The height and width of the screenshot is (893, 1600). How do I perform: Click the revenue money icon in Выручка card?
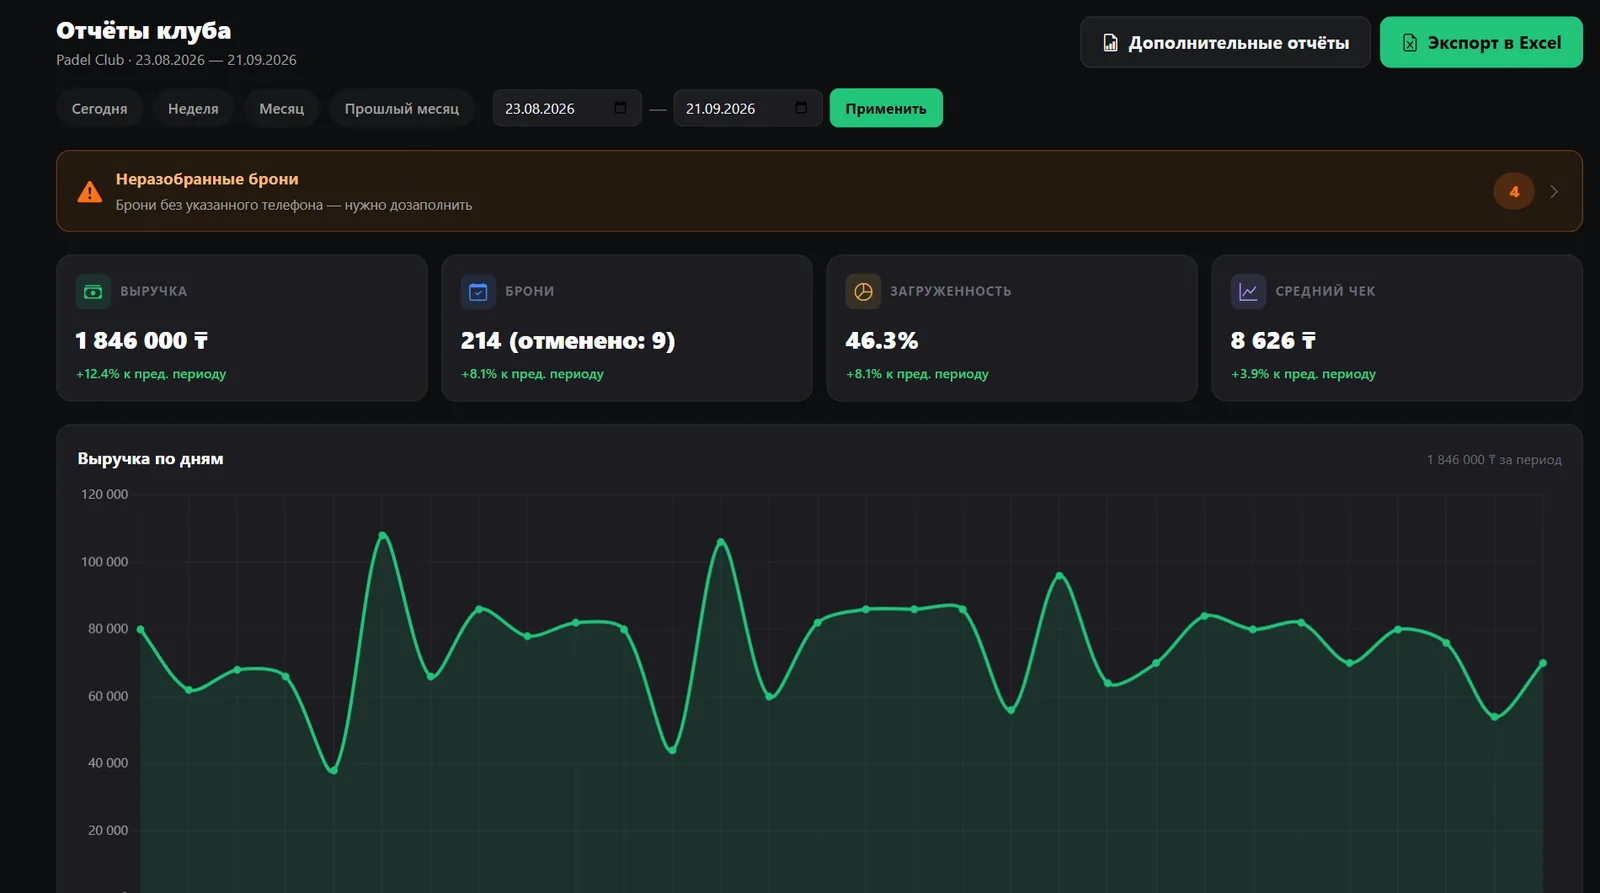(x=93, y=292)
